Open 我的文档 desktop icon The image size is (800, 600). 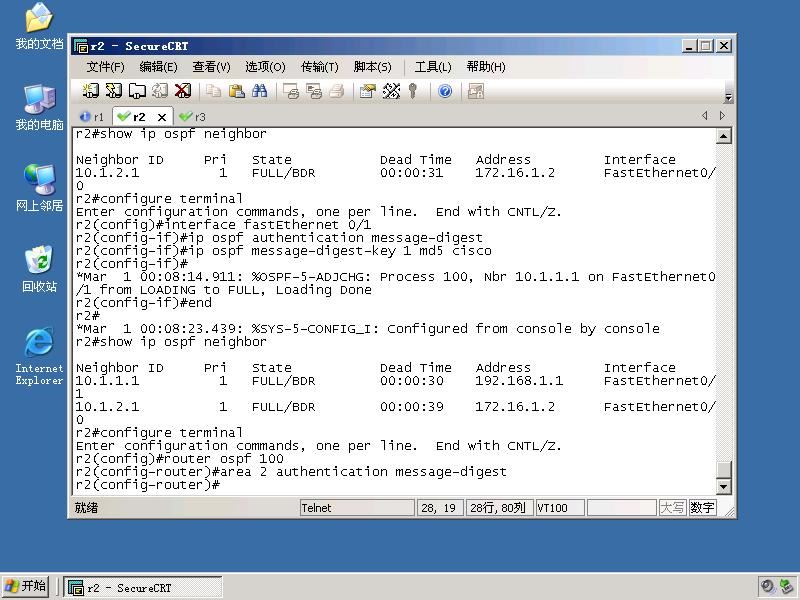tap(39, 27)
